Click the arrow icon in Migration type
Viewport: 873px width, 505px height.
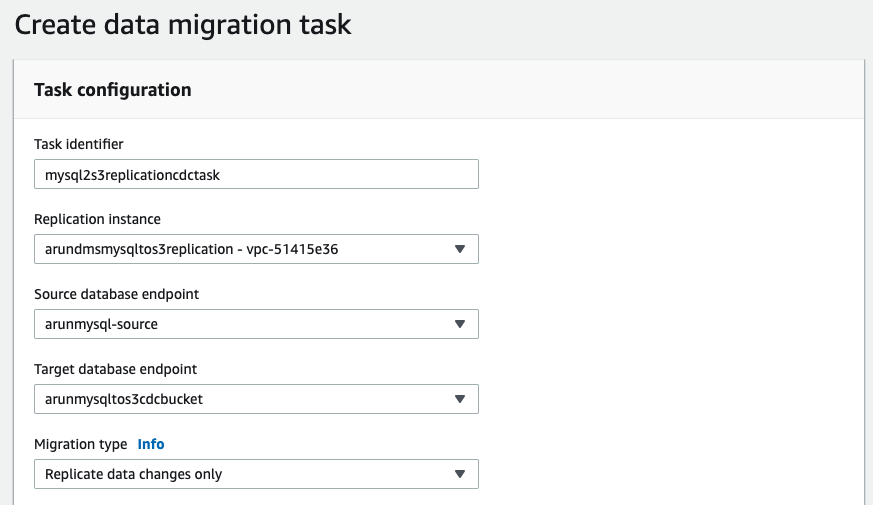pos(459,474)
